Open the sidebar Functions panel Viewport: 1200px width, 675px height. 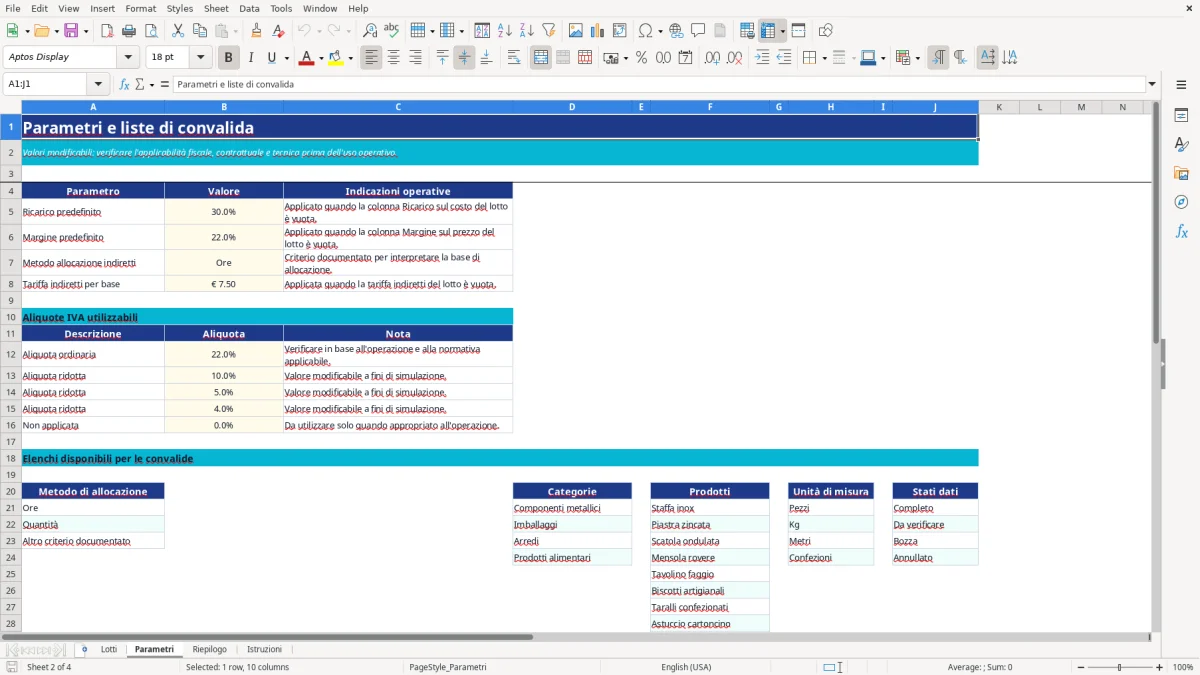click(1181, 231)
